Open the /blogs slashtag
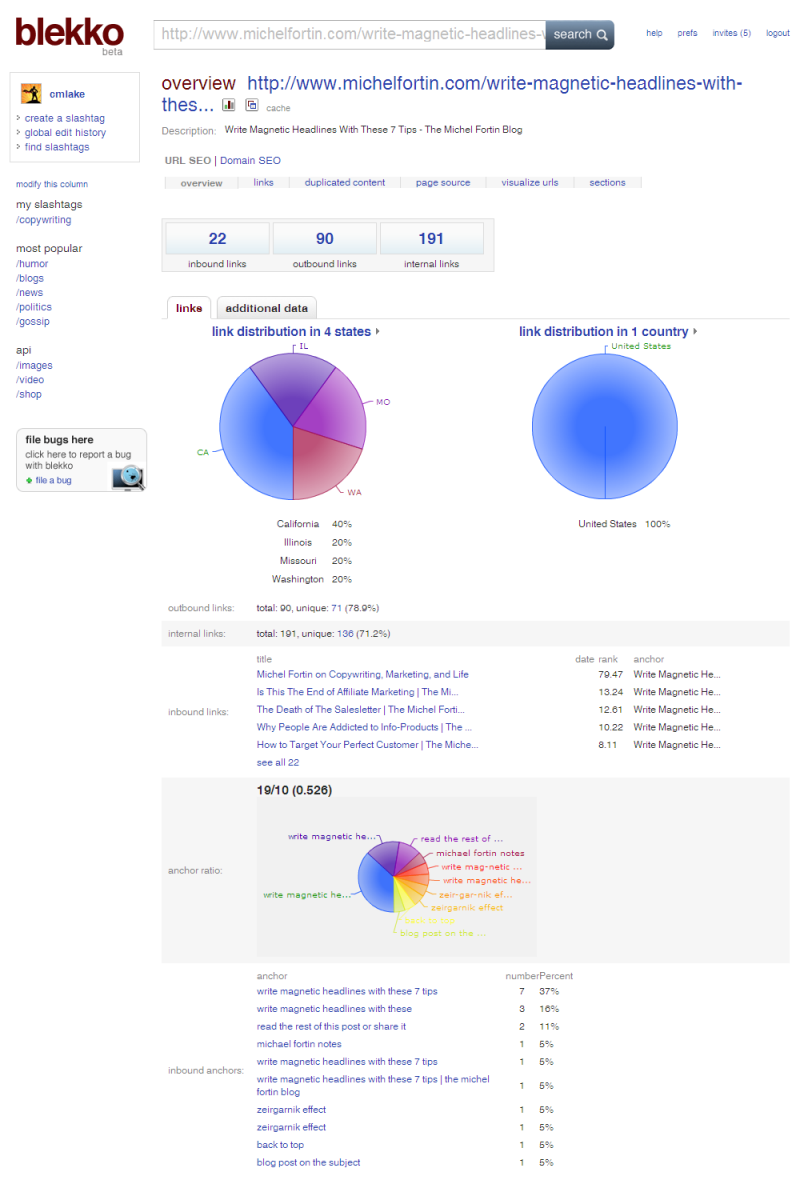The height and width of the screenshot is (1201, 800). click(x=30, y=278)
